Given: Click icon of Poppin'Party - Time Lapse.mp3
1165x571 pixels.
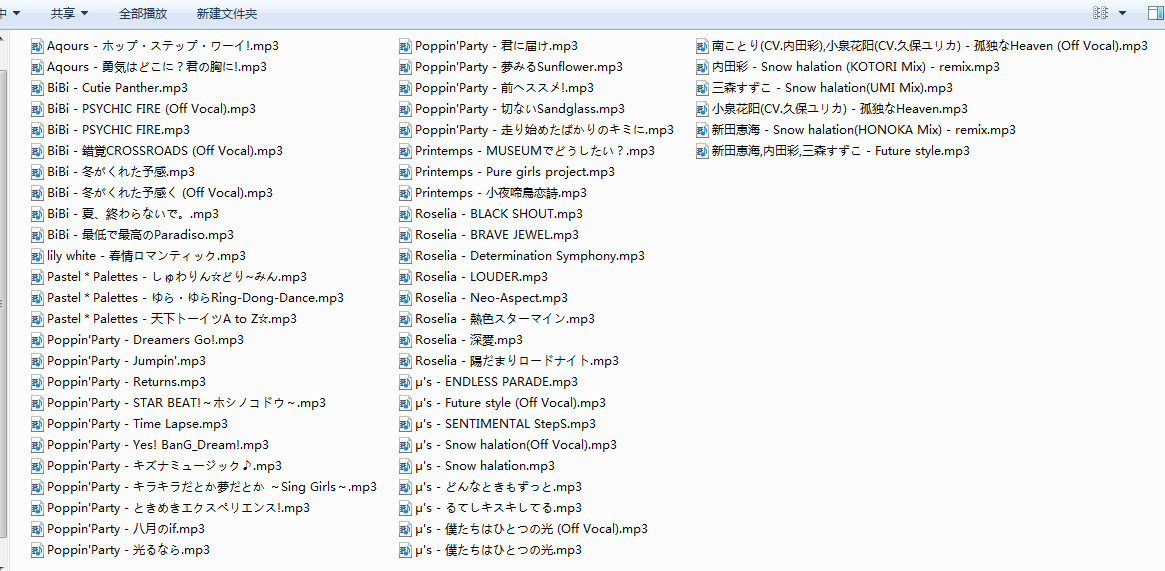Looking at the screenshot, I should (x=38, y=424).
